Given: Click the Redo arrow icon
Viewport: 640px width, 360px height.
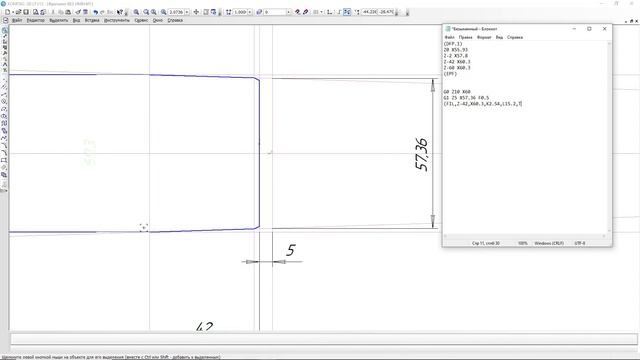Looking at the screenshot, I should pyautogui.click(x=102, y=12).
